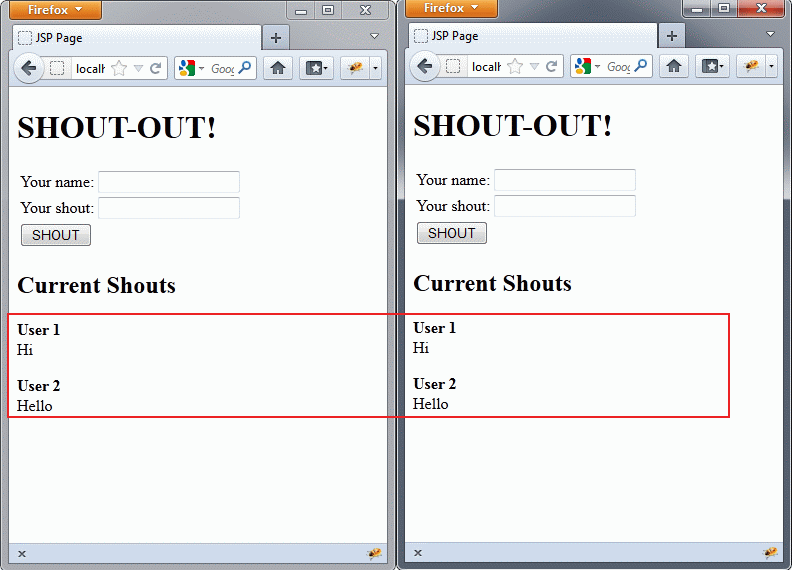Viewport: 792px width, 570px height.
Task: Expand Firebug options arrow in right window
Action: pos(771,66)
